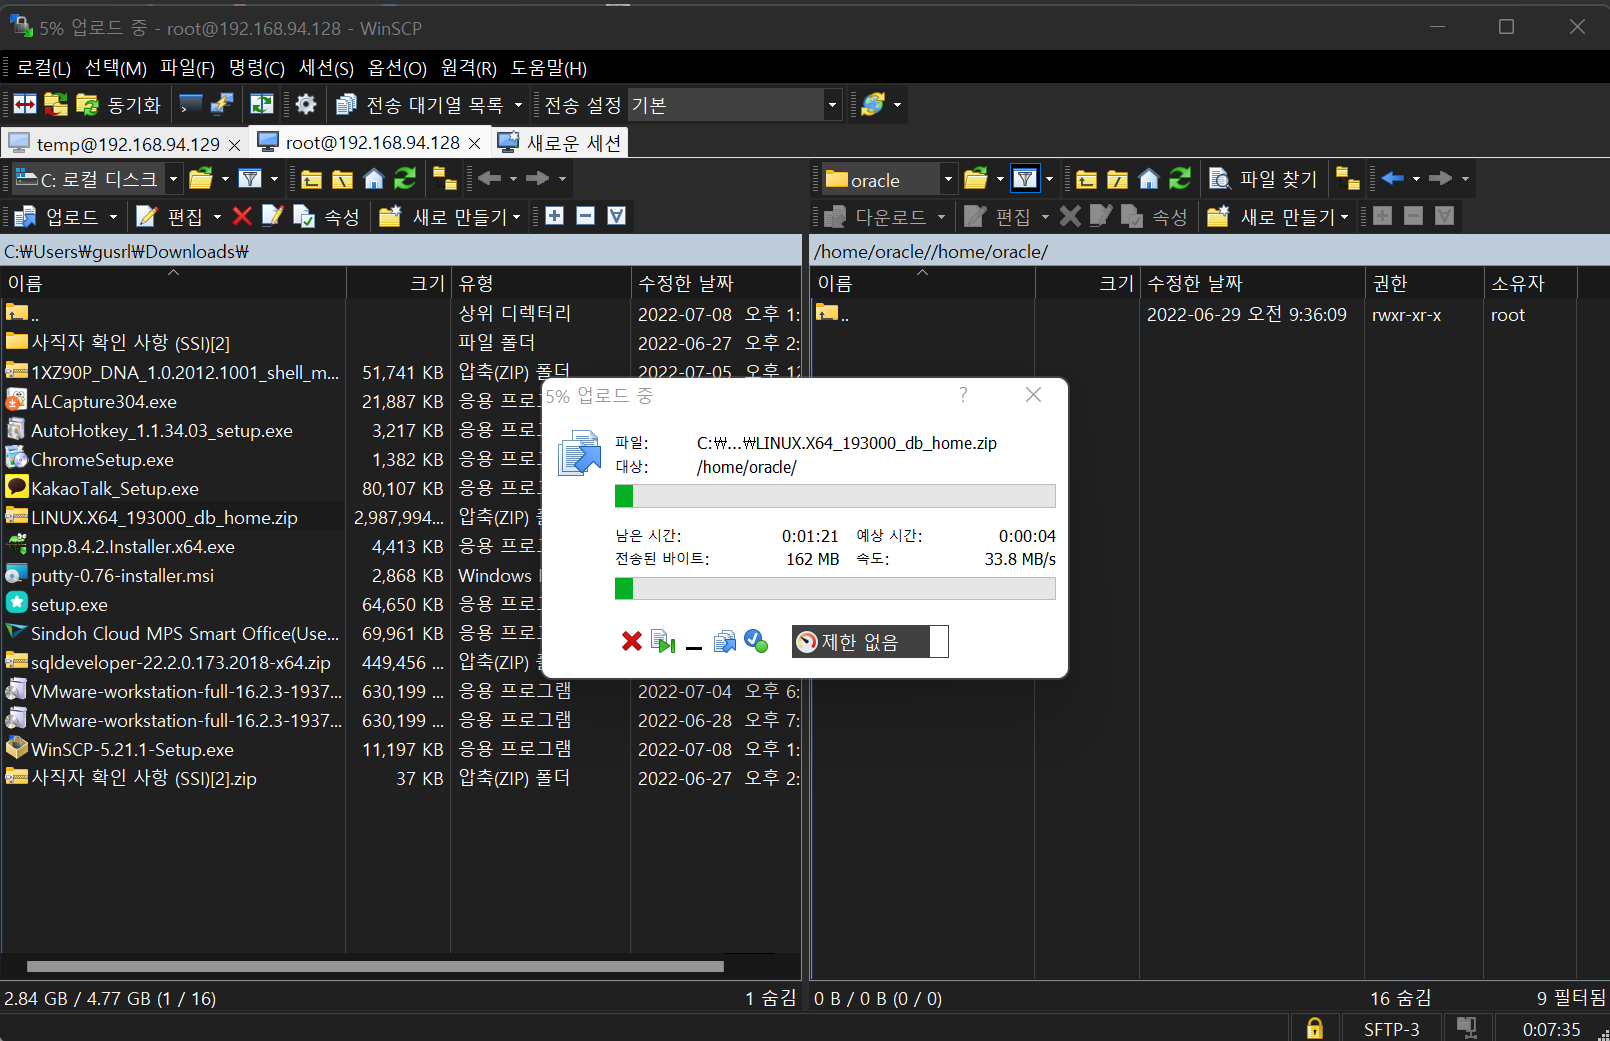Expand the local 편집 edit dropdown arrow
Image resolution: width=1610 pixels, height=1041 pixels.
pos(217,216)
